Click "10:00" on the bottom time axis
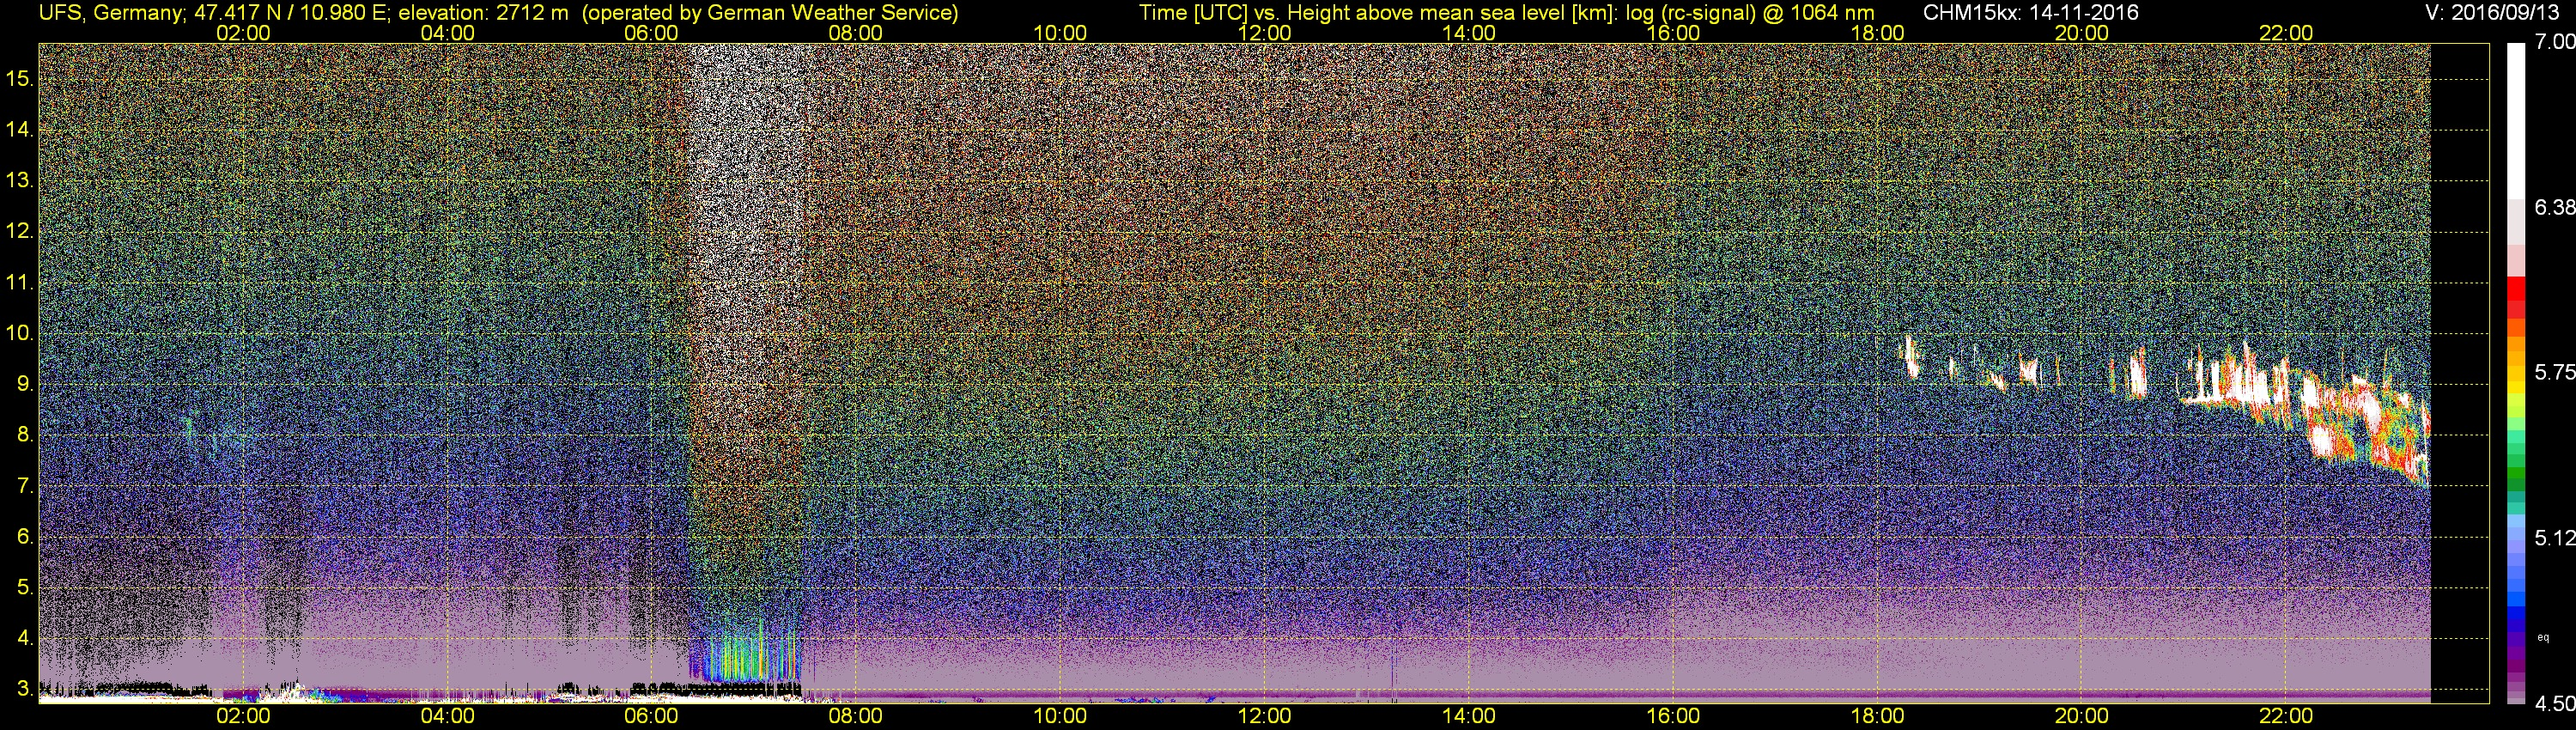Image resolution: width=2576 pixels, height=730 pixels. (1060, 716)
